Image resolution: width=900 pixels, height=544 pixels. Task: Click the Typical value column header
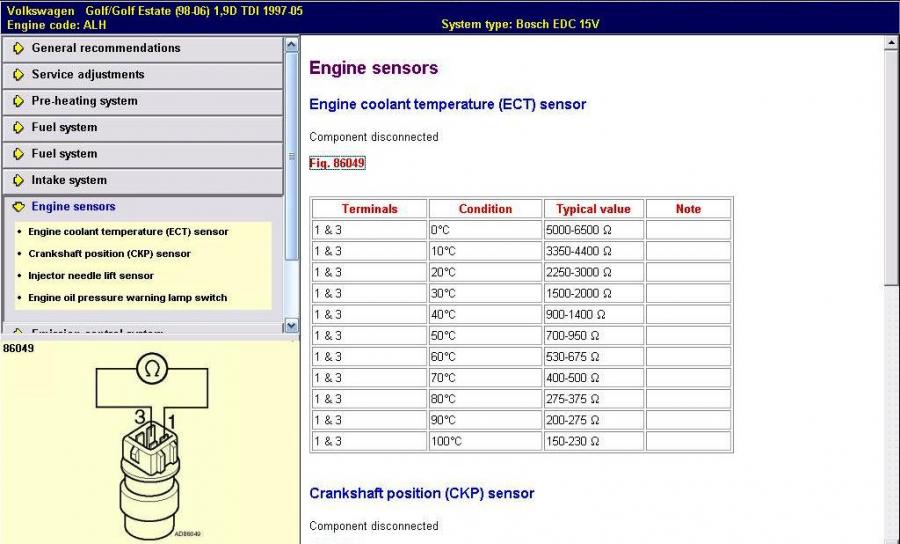593,209
